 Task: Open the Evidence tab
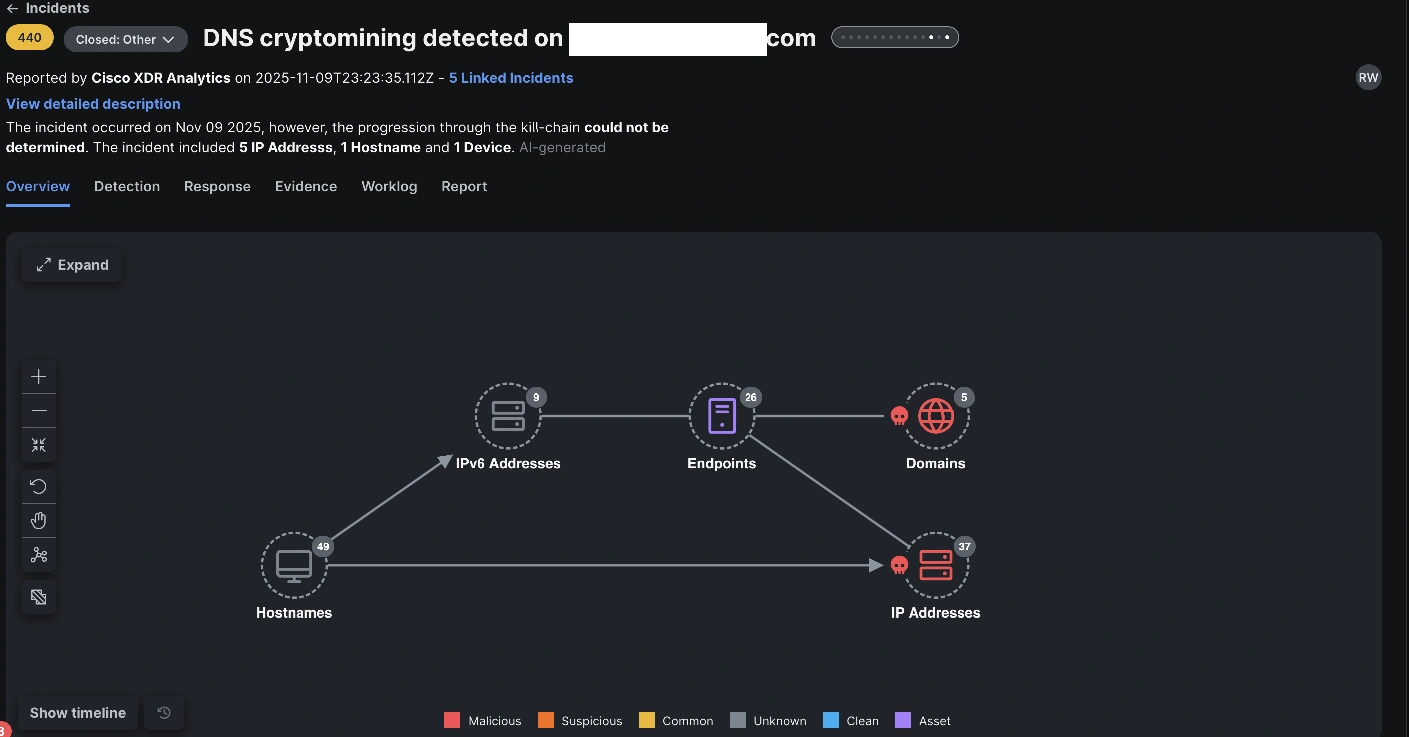point(306,186)
